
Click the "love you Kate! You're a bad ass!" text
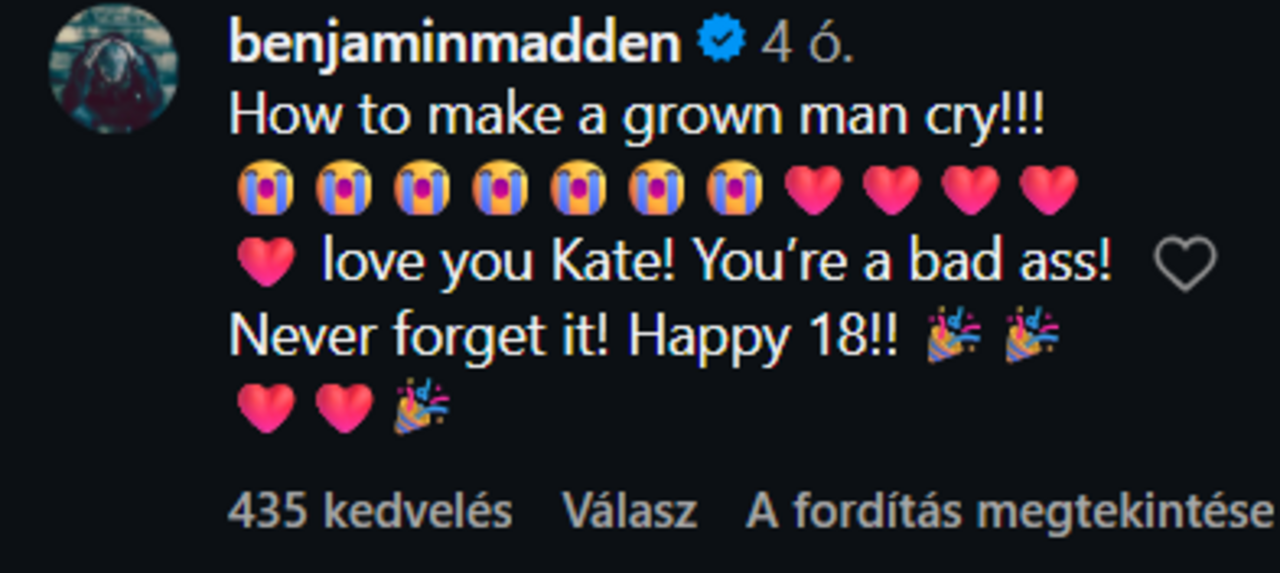coord(716,262)
